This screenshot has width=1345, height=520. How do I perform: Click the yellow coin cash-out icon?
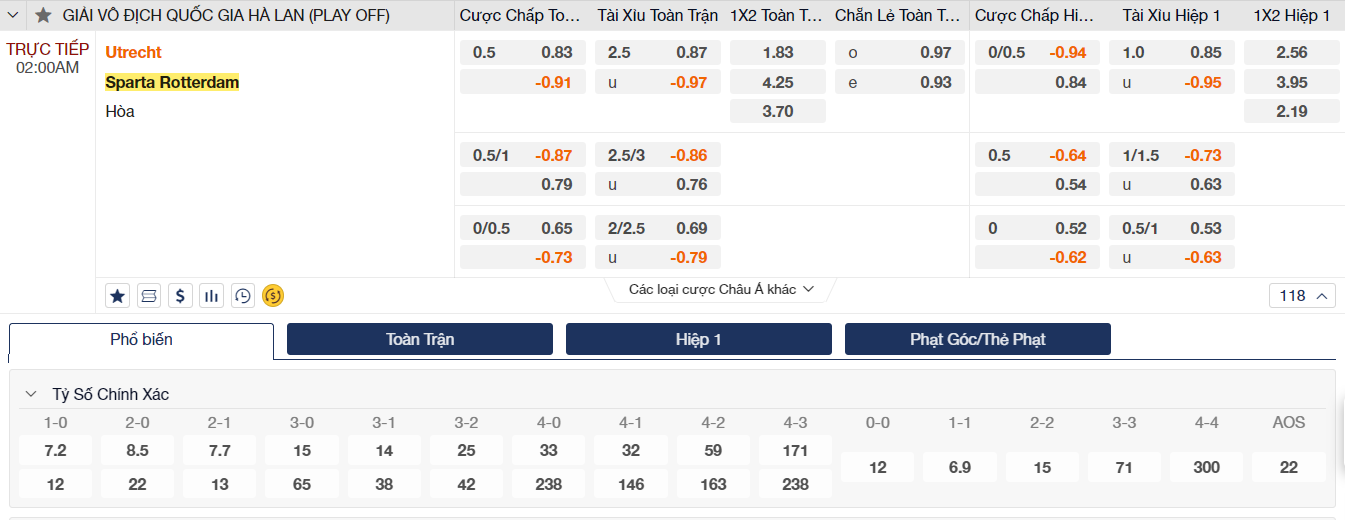[273, 296]
